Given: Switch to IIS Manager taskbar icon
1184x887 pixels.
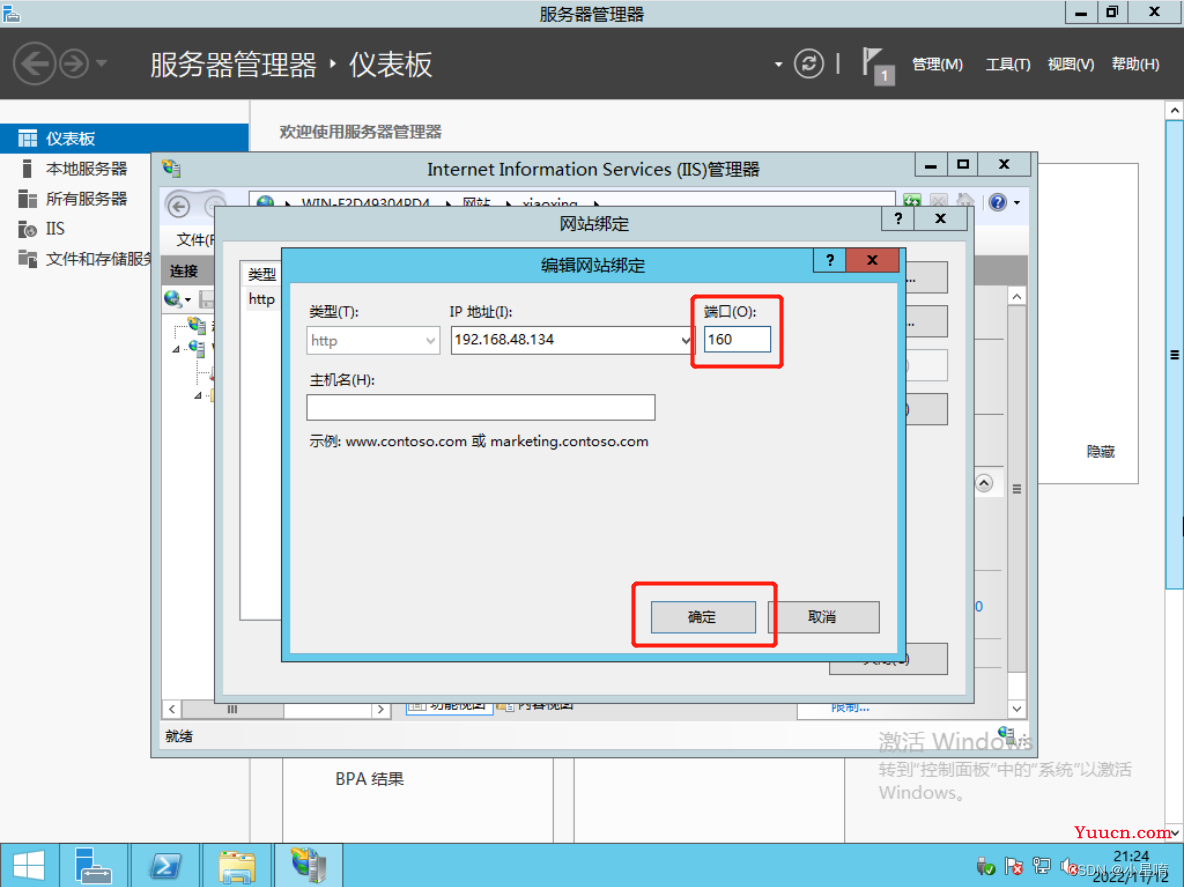Looking at the screenshot, I should pos(308,865).
